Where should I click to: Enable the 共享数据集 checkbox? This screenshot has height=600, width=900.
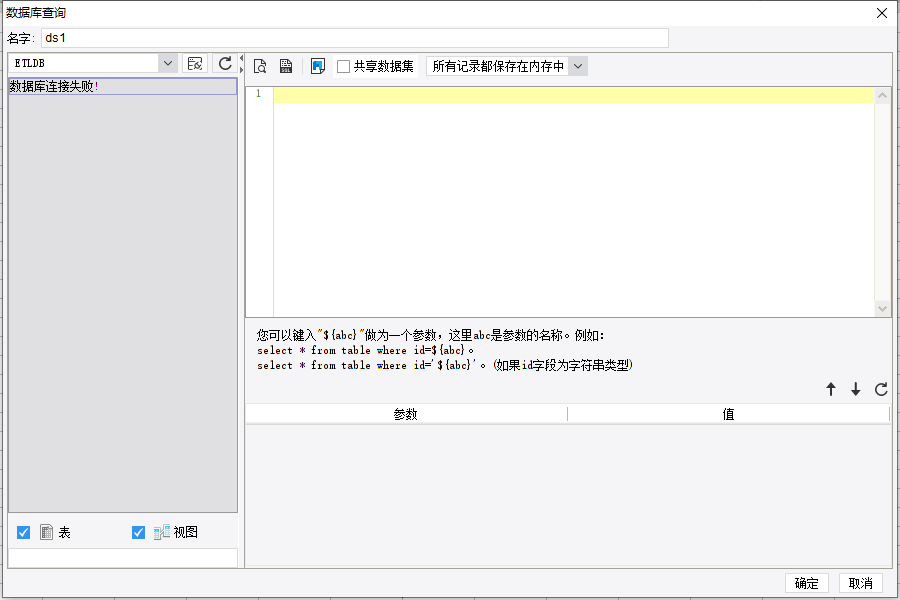[x=343, y=67]
